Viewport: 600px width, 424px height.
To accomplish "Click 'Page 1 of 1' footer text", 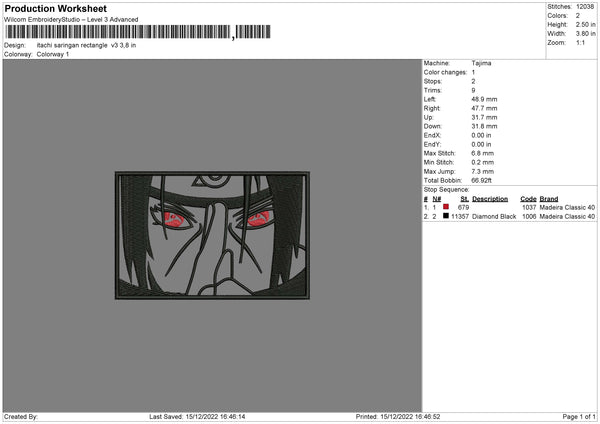I will (x=579, y=417).
